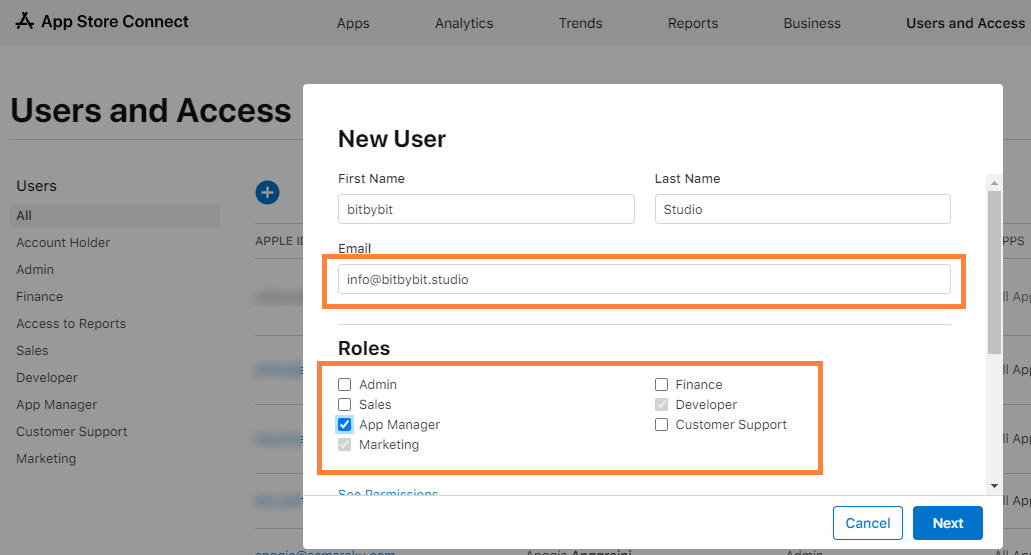The height and width of the screenshot is (555, 1031).
Task: Click the Cancel button
Action: tap(867, 523)
